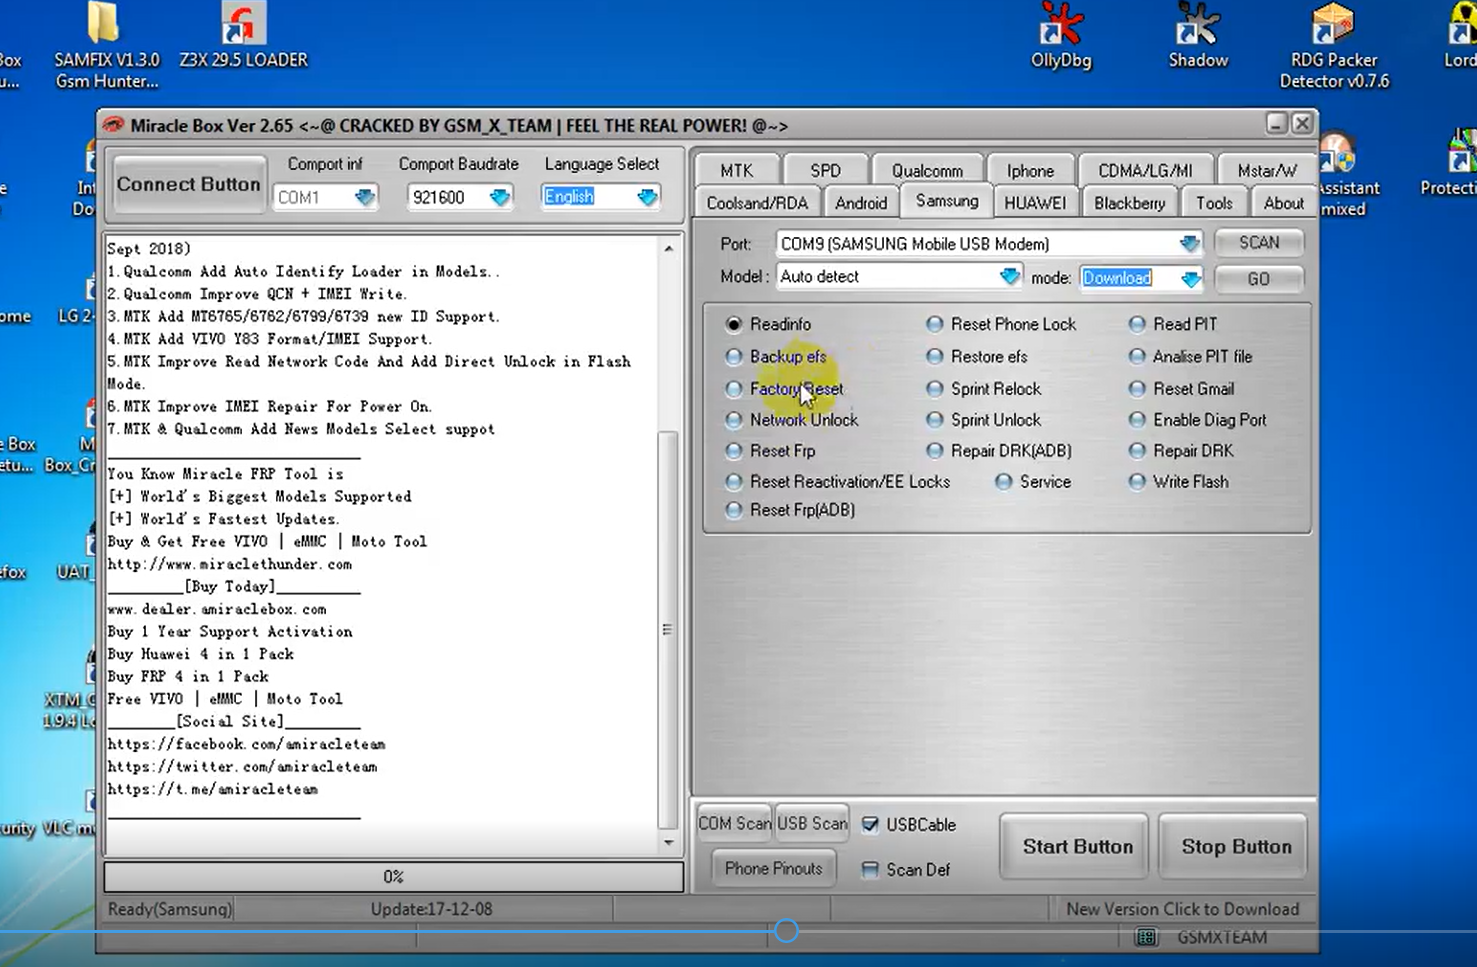
Task: Open Phone Pinouts
Action: click(x=773, y=868)
